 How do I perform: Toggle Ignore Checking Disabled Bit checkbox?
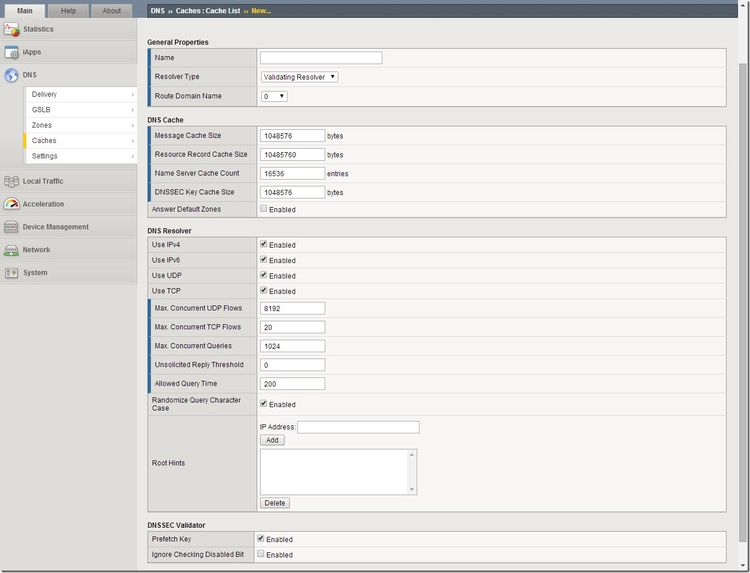262,554
